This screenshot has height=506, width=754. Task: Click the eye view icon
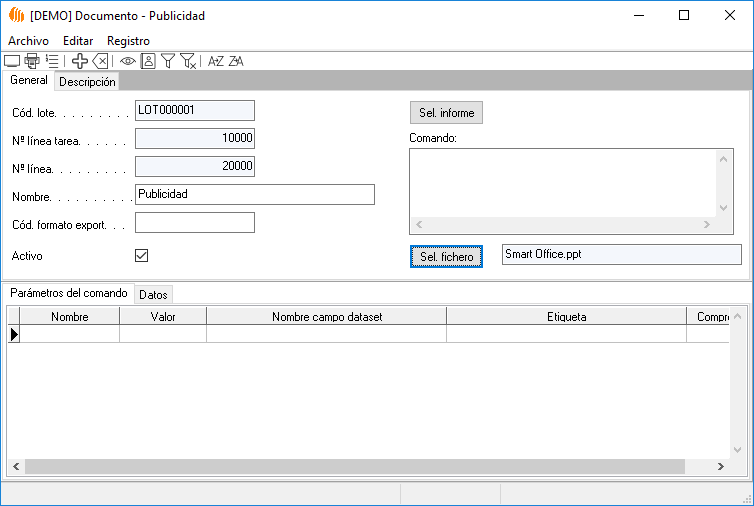pos(128,61)
